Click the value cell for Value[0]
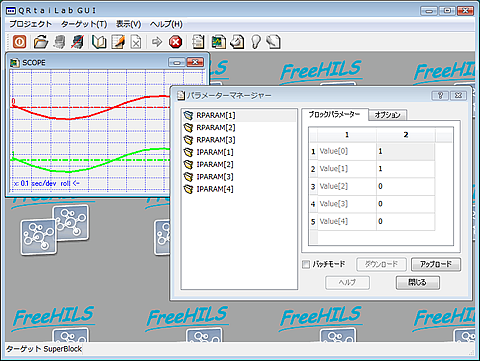Viewport: 480px width, 361px height. (405, 152)
